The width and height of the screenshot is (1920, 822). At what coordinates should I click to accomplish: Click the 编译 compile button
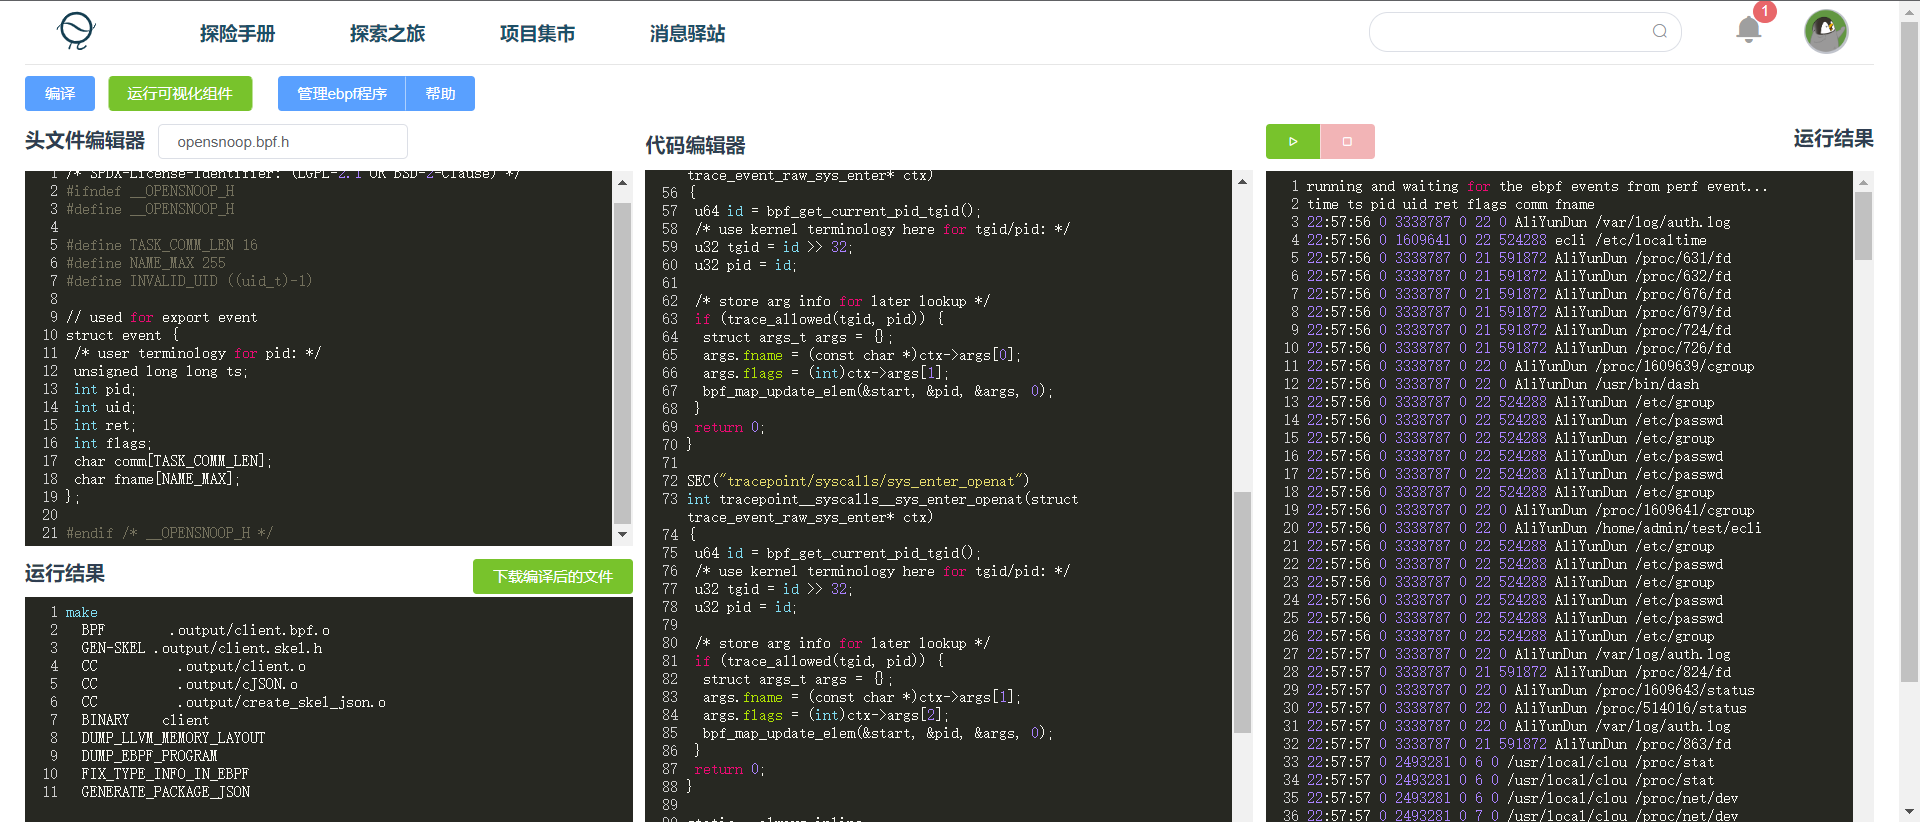pyautogui.click(x=60, y=94)
